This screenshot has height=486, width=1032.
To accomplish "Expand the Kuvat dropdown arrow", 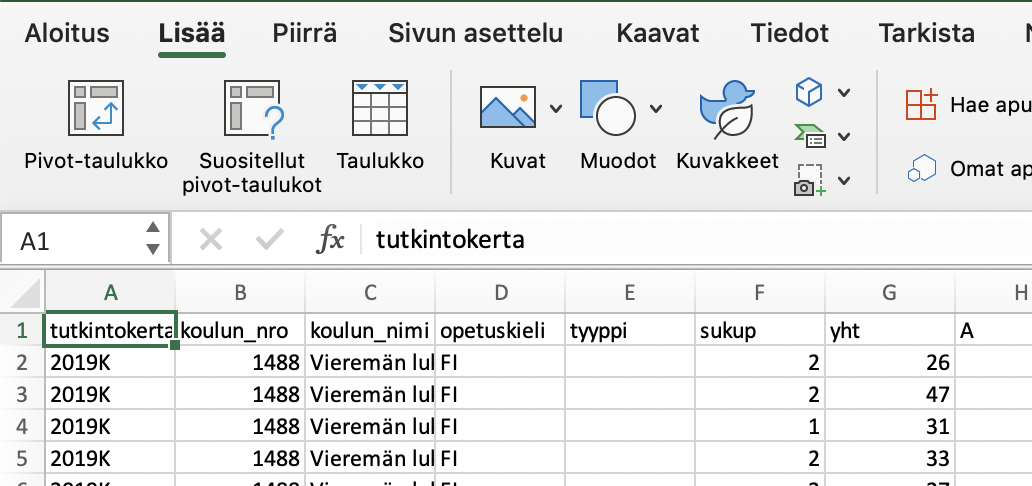I will [x=556, y=108].
